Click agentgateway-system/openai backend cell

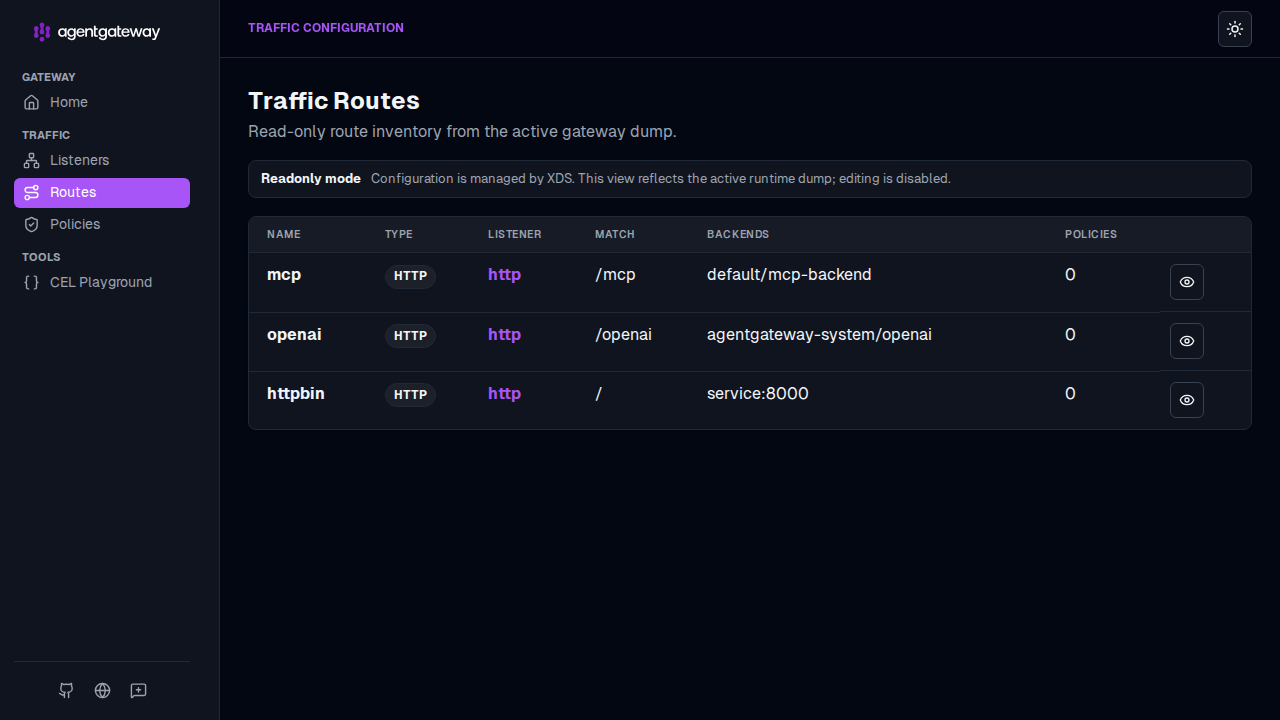pos(819,334)
